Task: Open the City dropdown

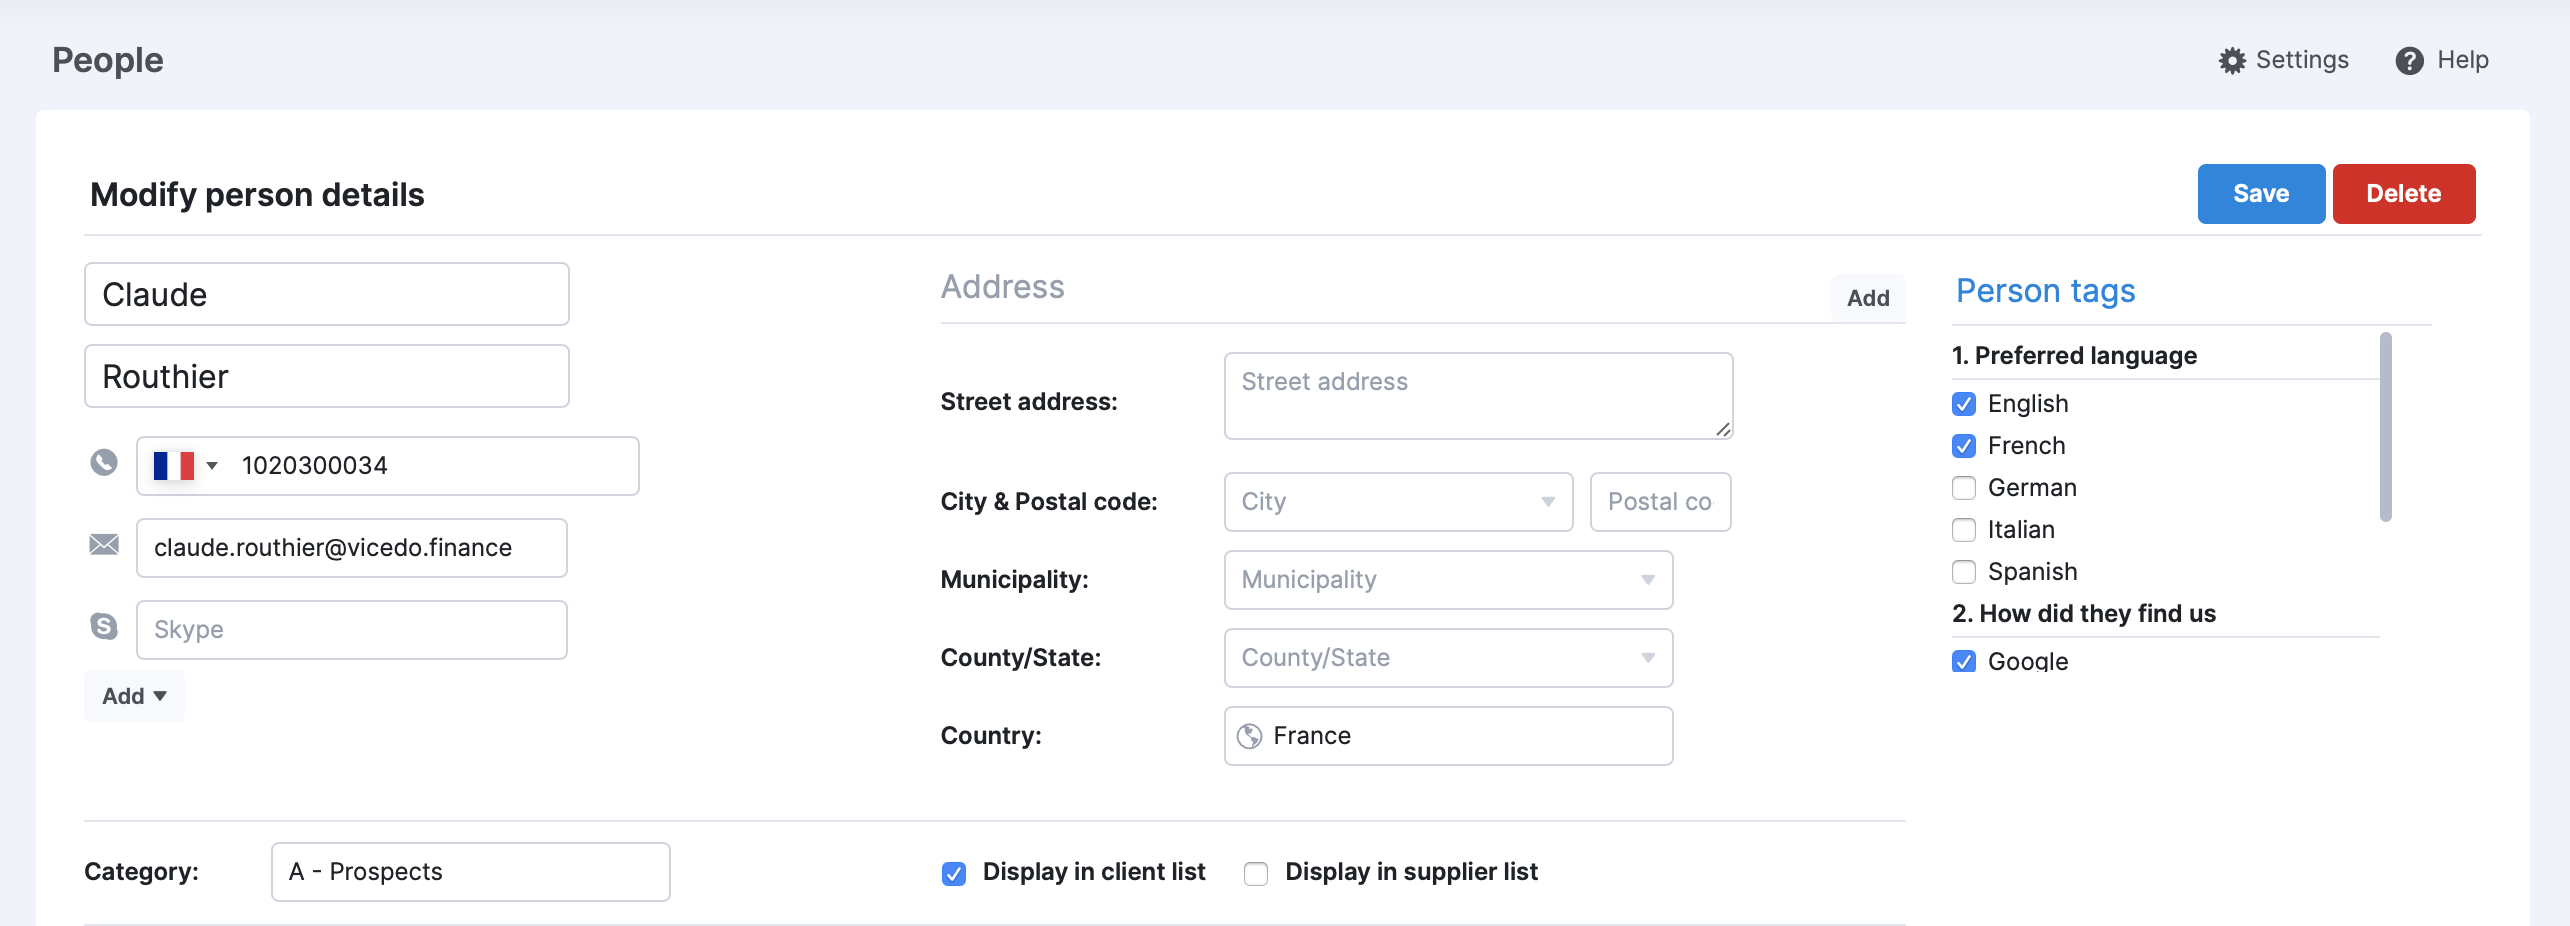Action: coord(1398,502)
